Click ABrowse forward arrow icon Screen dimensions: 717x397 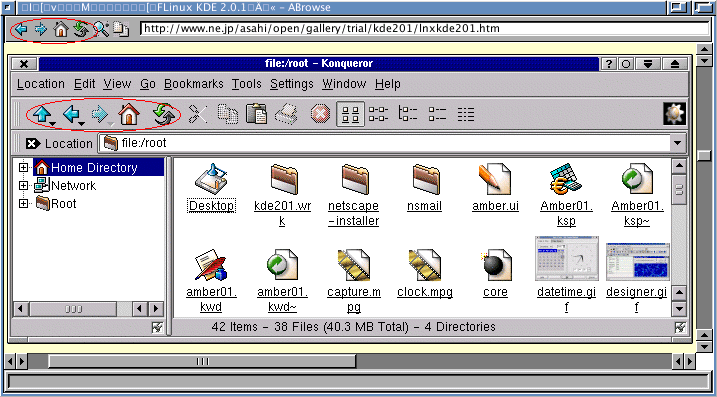pos(41,30)
